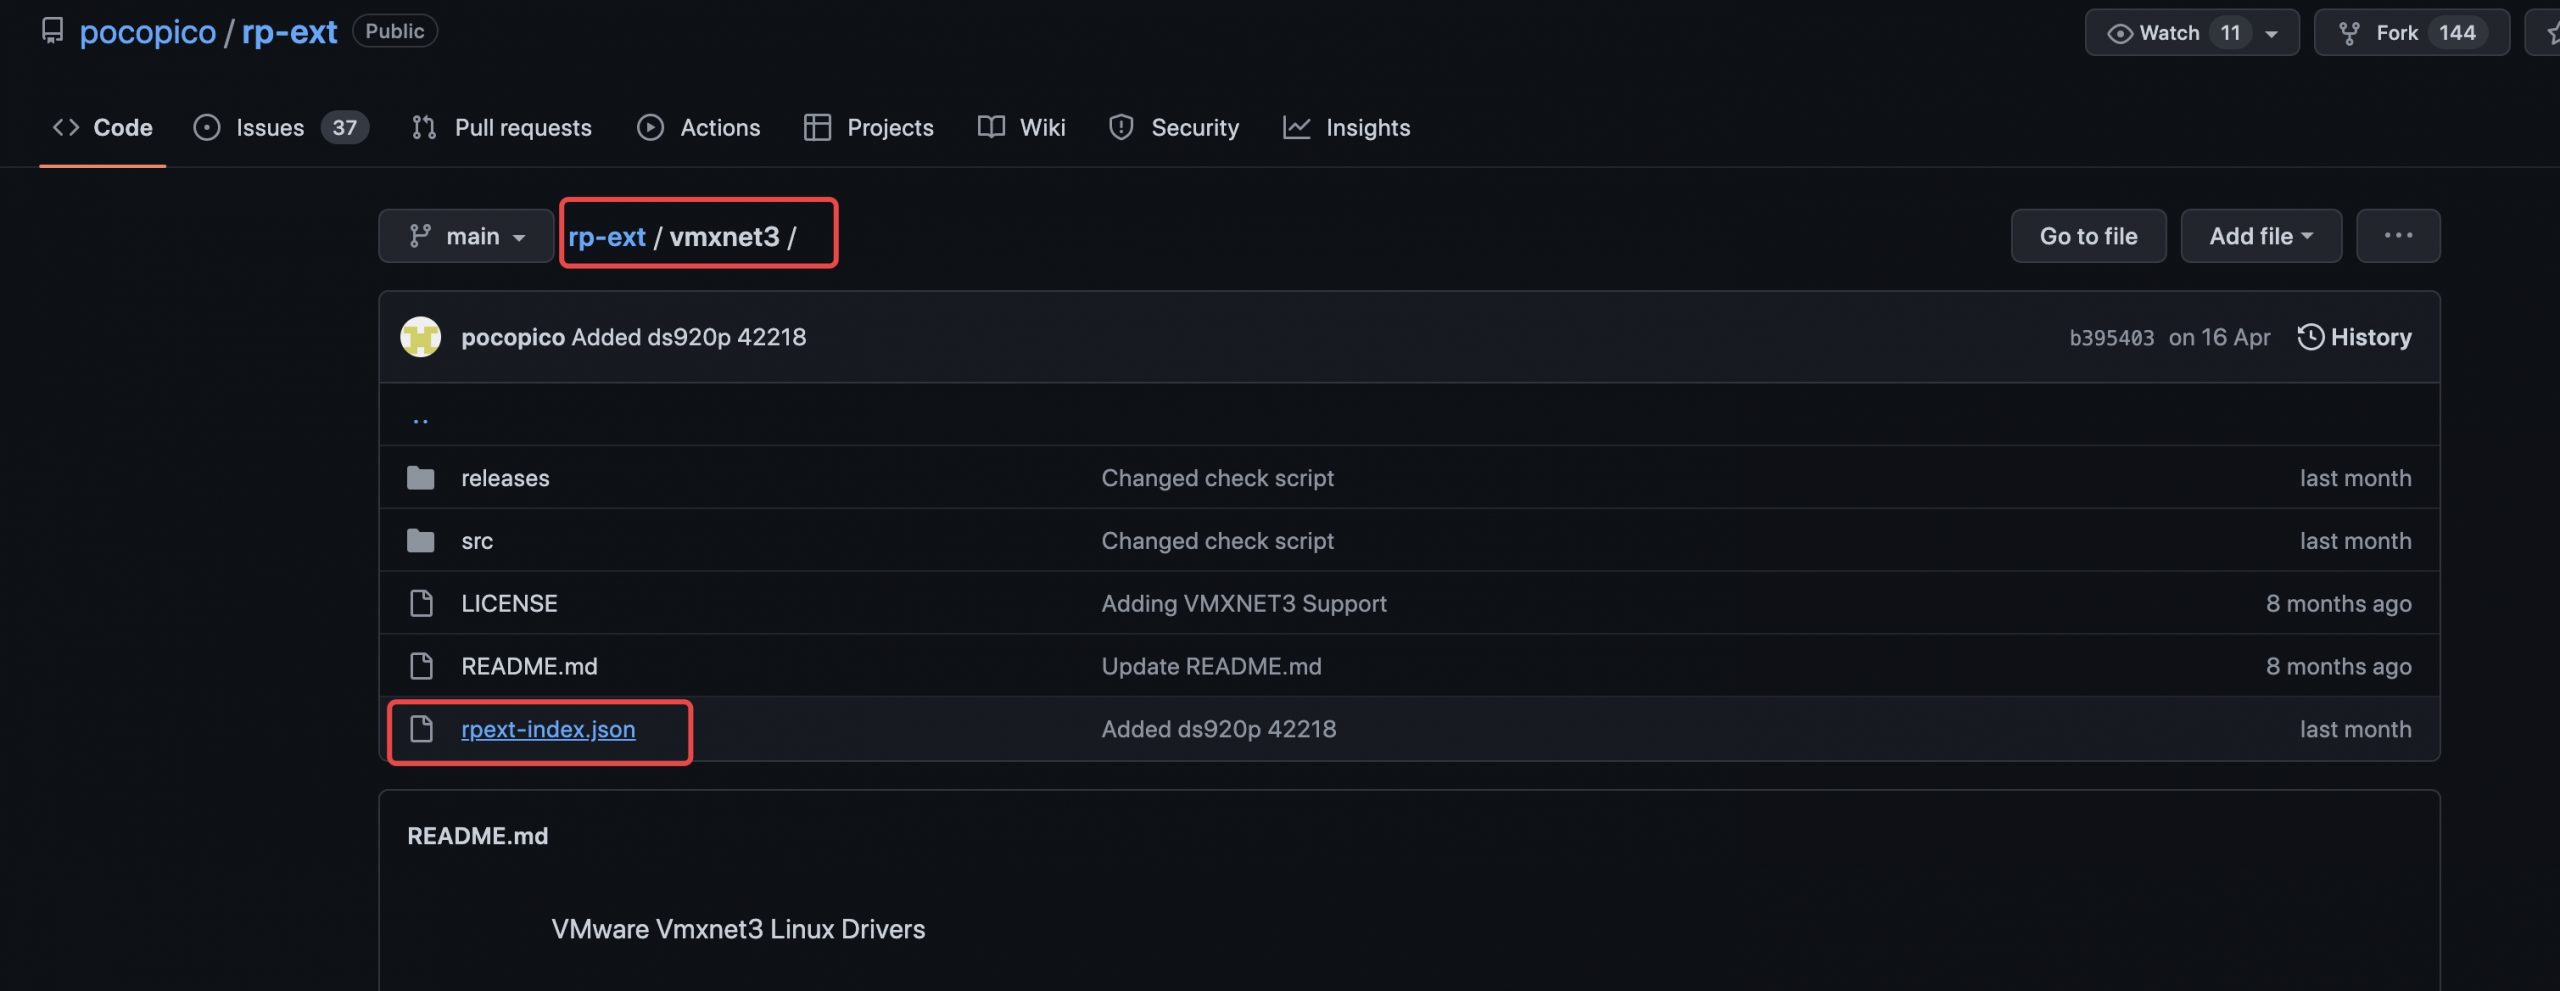Image resolution: width=2560 pixels, height=991 pixels.
Task: Open Adding VMXNET3 Support commit message
Action: [x=1244, y=603]
